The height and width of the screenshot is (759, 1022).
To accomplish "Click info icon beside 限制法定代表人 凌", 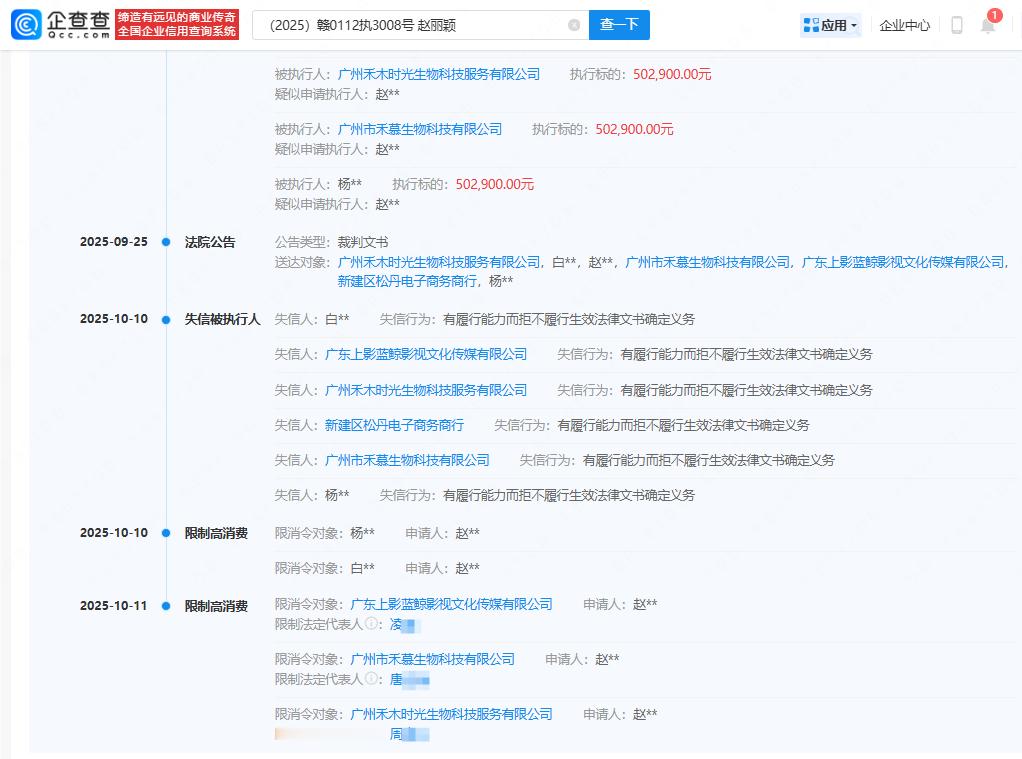I will [371, 623].
